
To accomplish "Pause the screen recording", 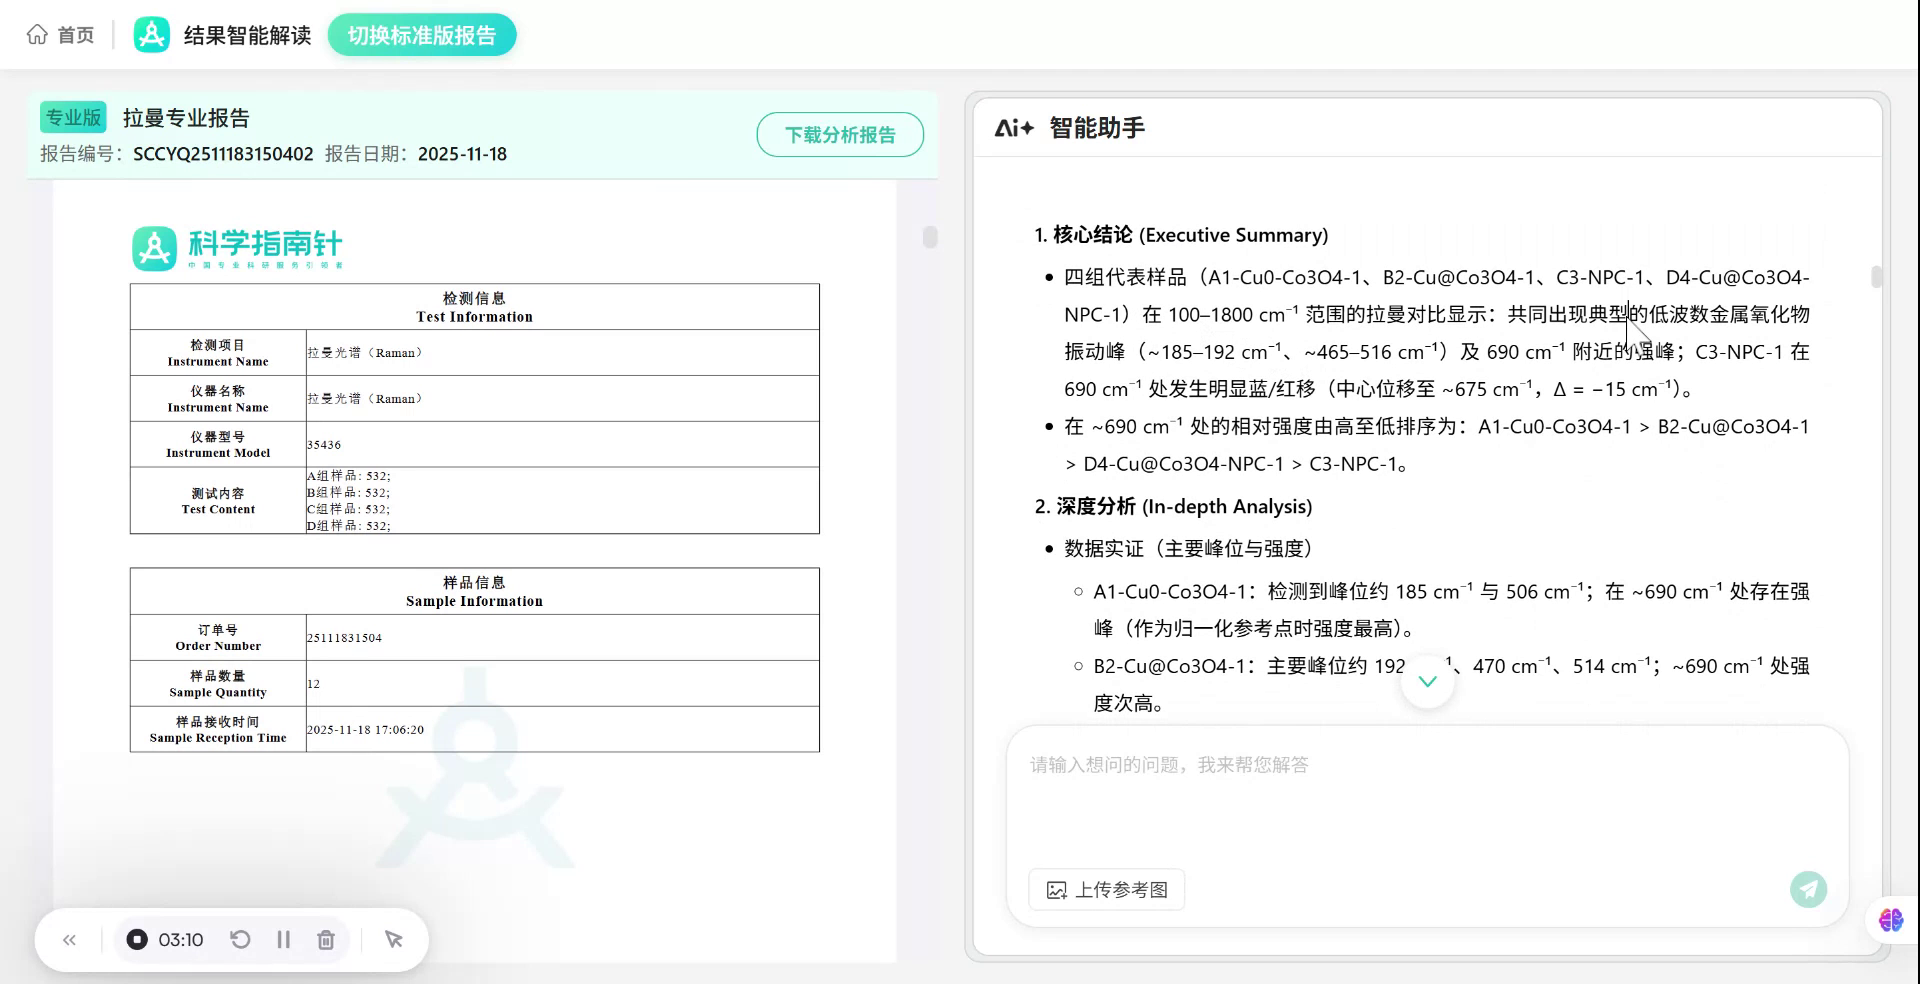I will (283, 939).
